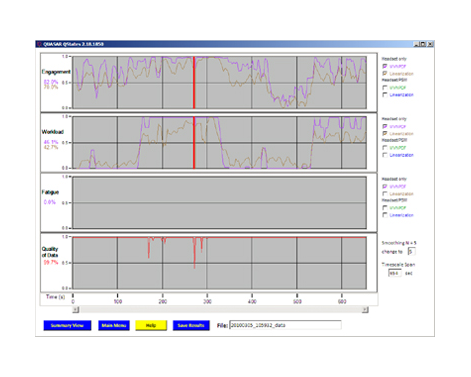Viewport: 471px width, 377px height.
Task: Open the Main Menu
Action: pyautogui.click(x=114, y=325)
